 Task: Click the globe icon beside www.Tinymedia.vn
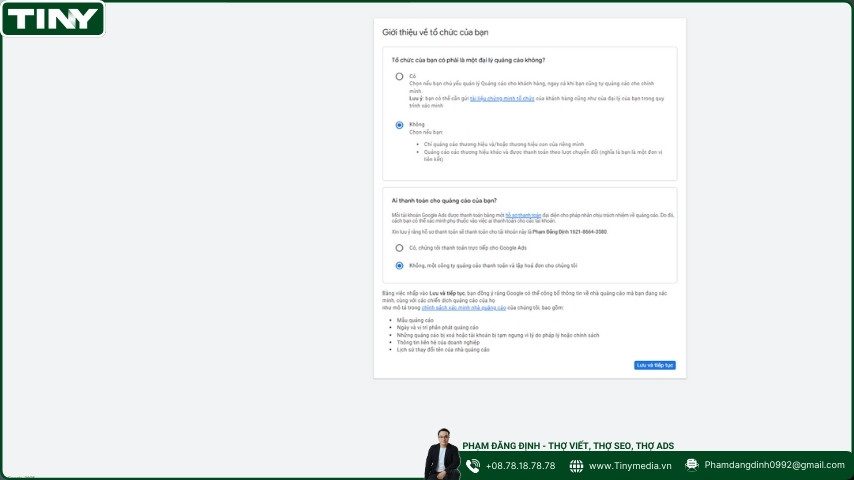click(x=576, y=466)
